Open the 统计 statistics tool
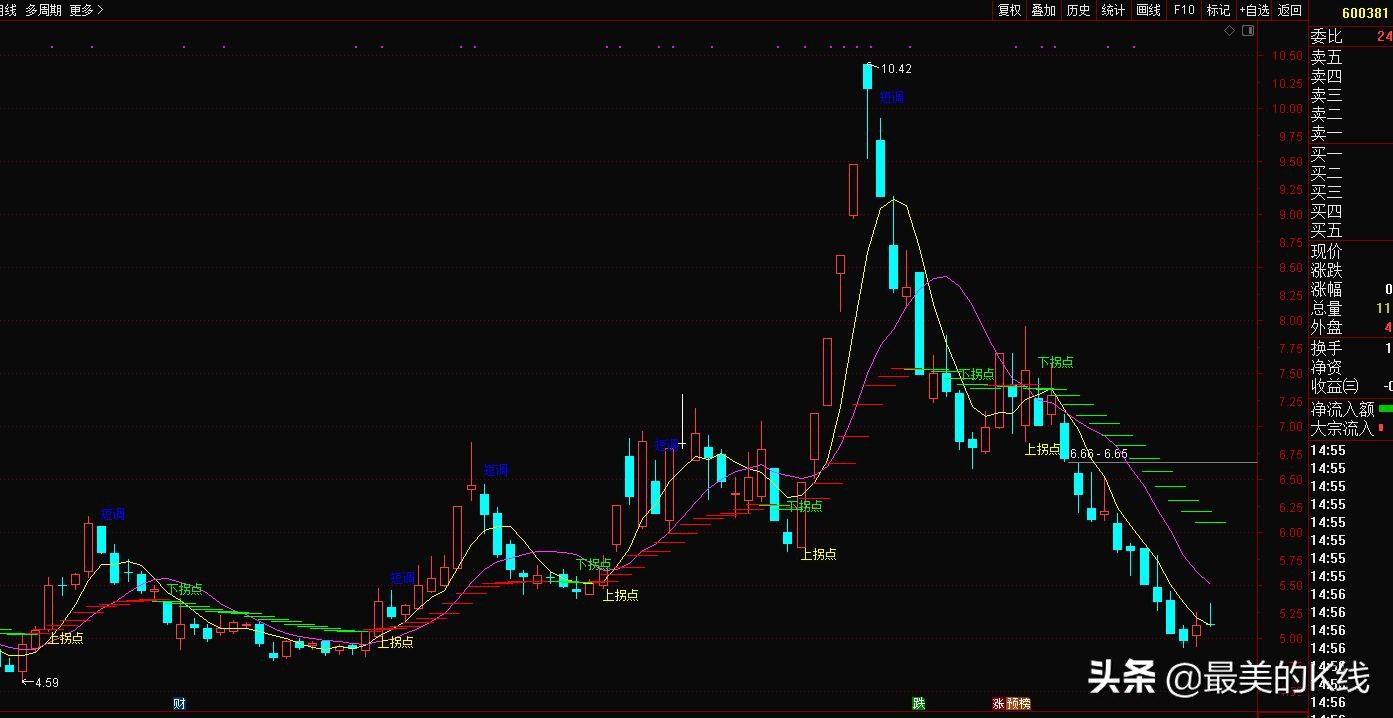This screenshot has height=718, width=1393. [x=1112, y=10]
